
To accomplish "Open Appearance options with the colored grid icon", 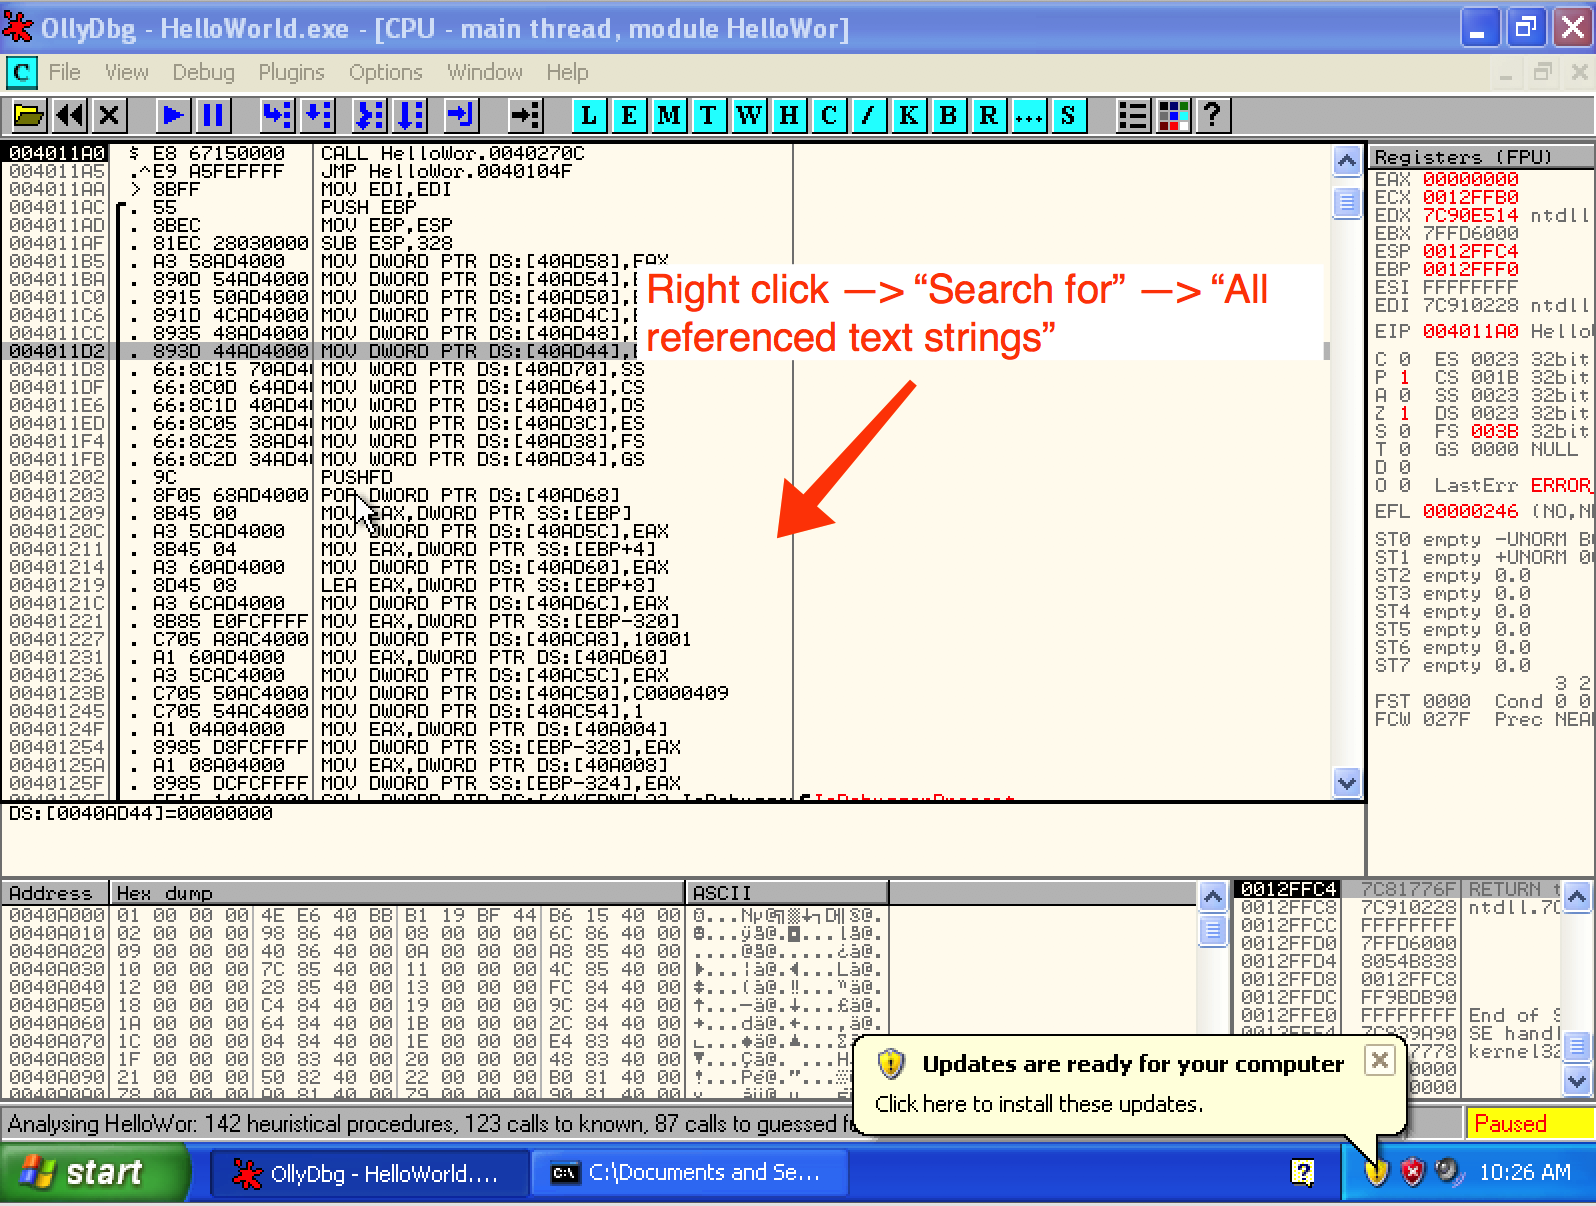I will pos(1173,115).
